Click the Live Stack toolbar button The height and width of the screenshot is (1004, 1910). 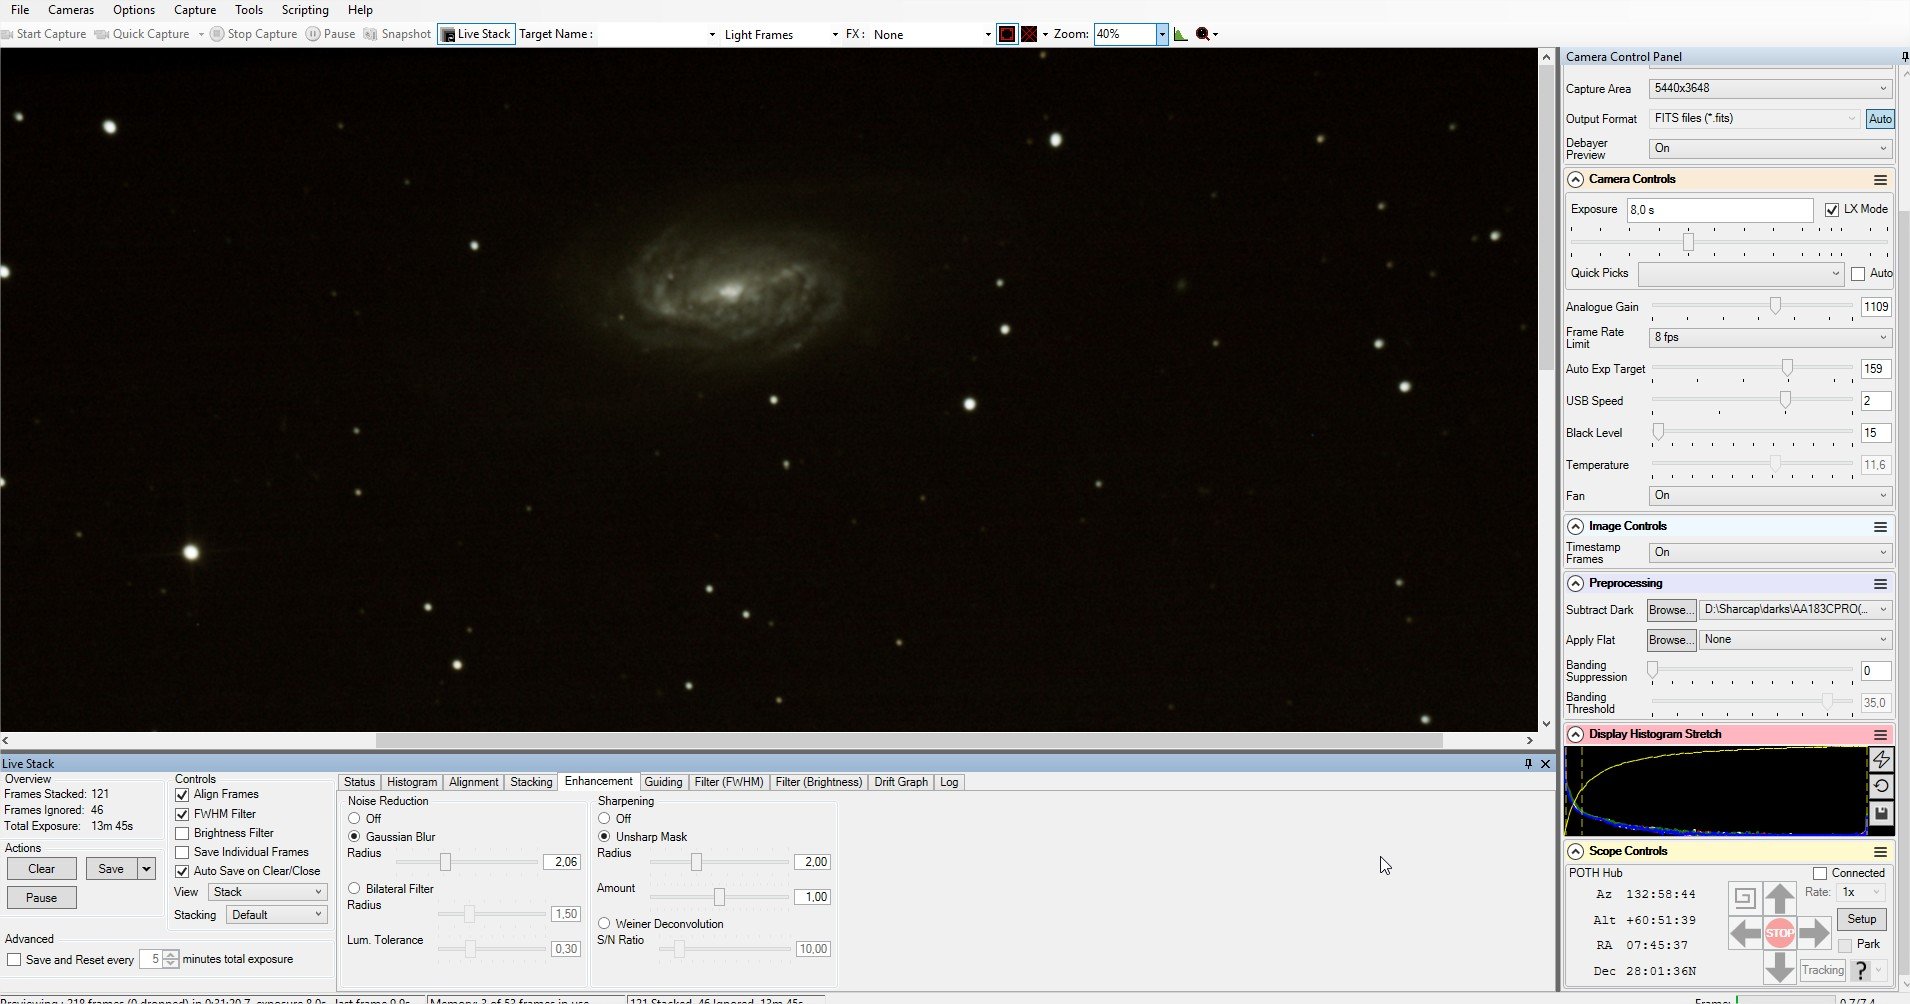[x=476, y=34]
